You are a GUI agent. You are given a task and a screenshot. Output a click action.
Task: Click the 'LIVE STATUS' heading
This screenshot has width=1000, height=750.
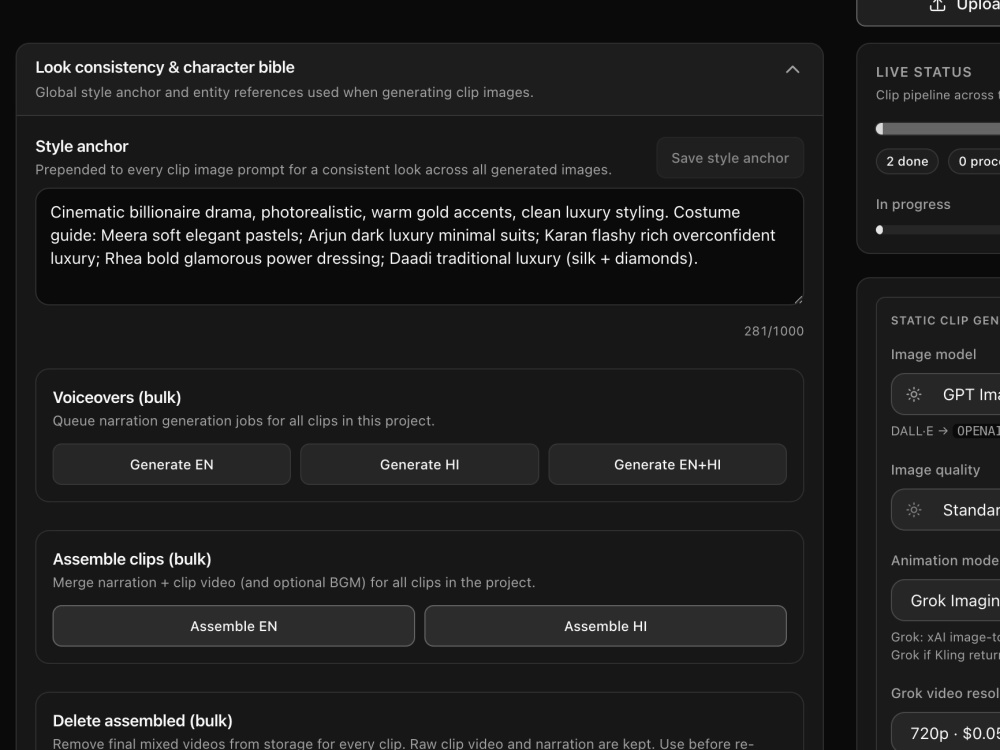pos(923,72)
